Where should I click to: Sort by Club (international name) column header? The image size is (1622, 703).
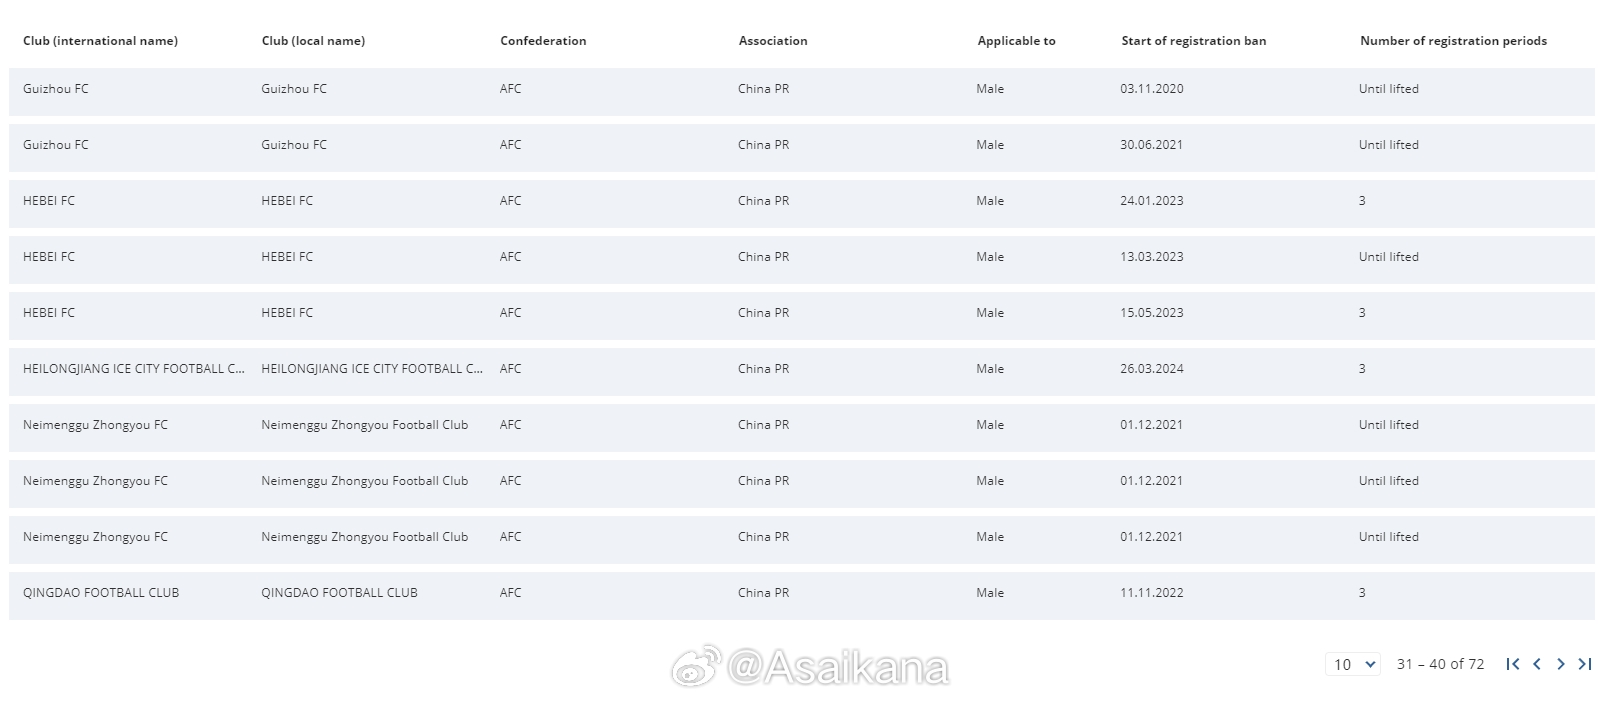click(100, 41)
